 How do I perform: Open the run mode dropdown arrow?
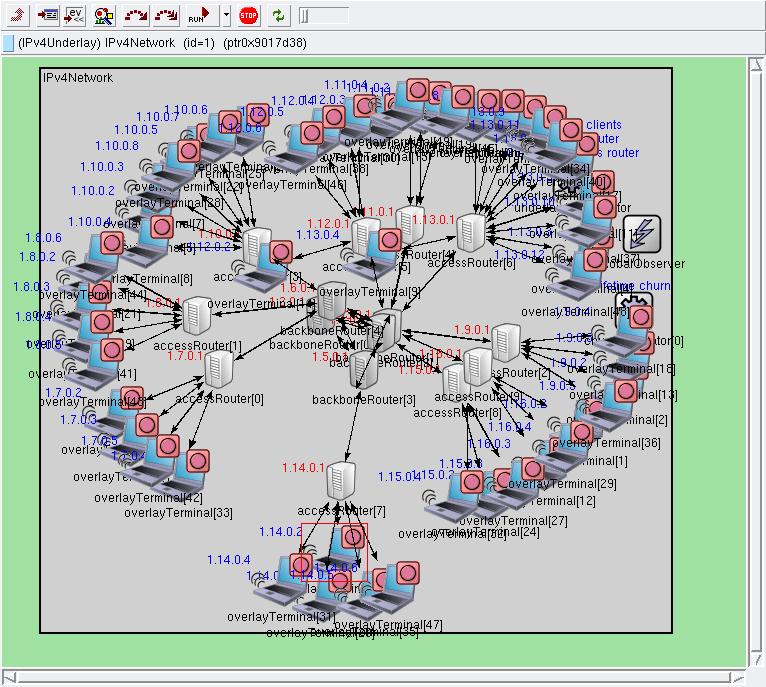point(226,15)
